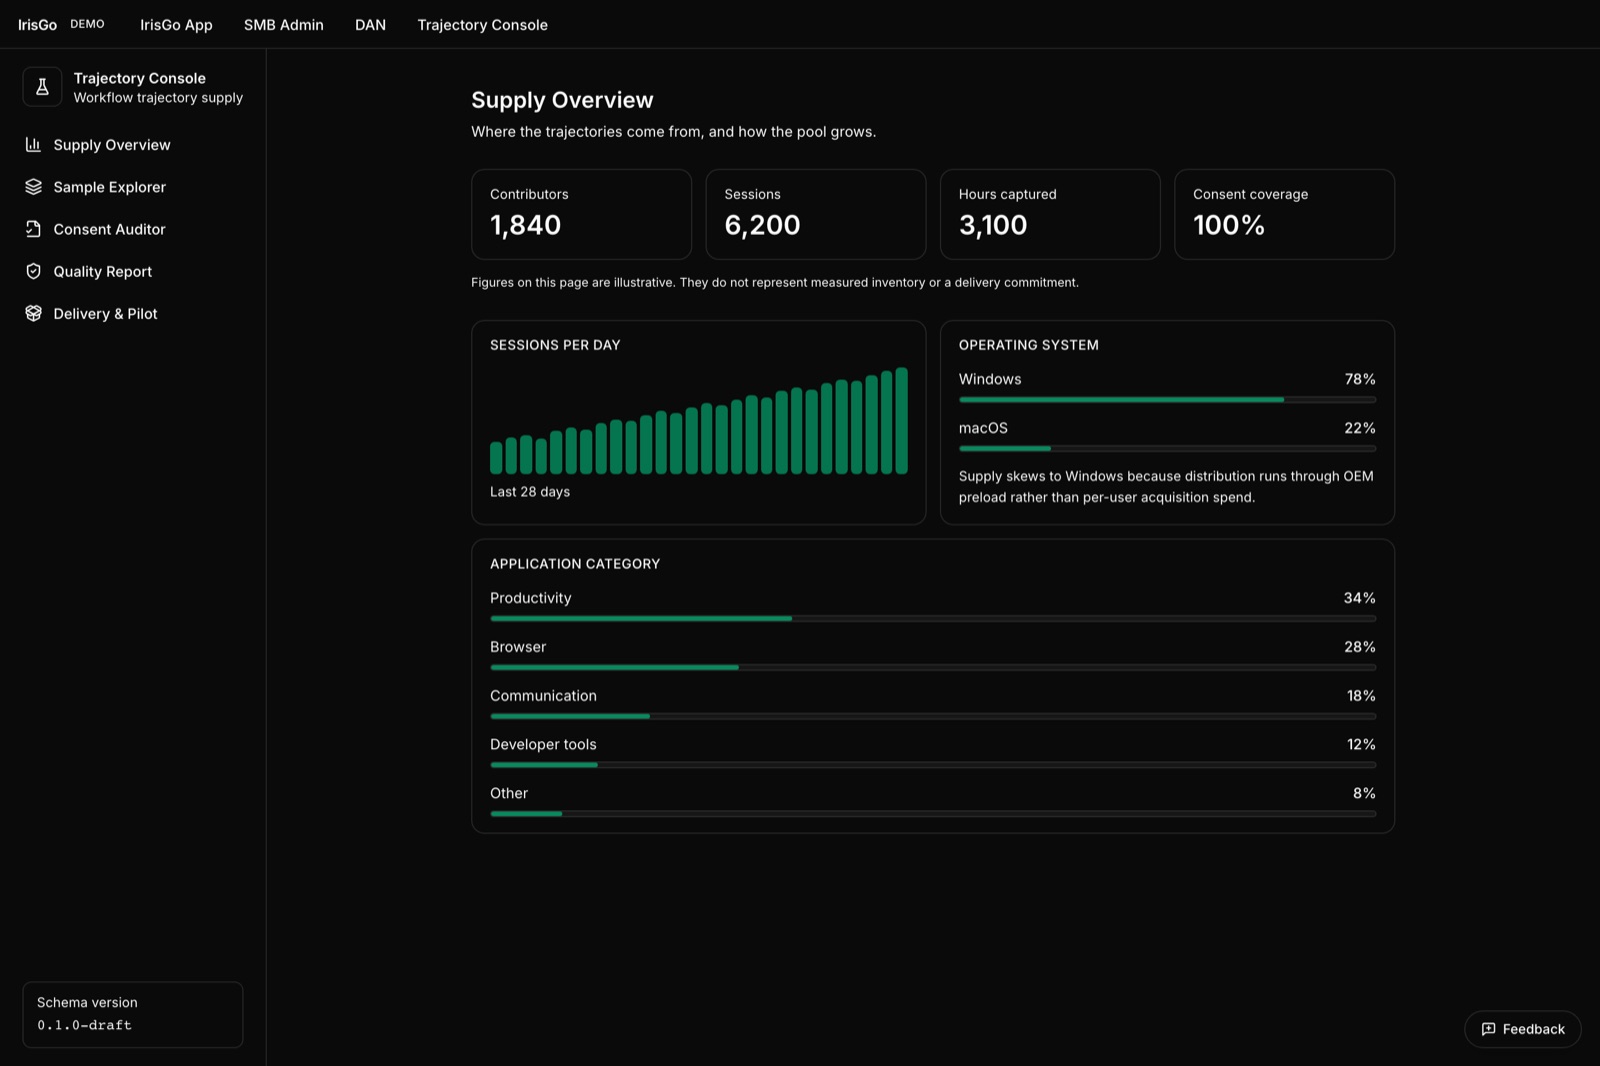
Task: Click the Other category label
Action: [509, 793]
